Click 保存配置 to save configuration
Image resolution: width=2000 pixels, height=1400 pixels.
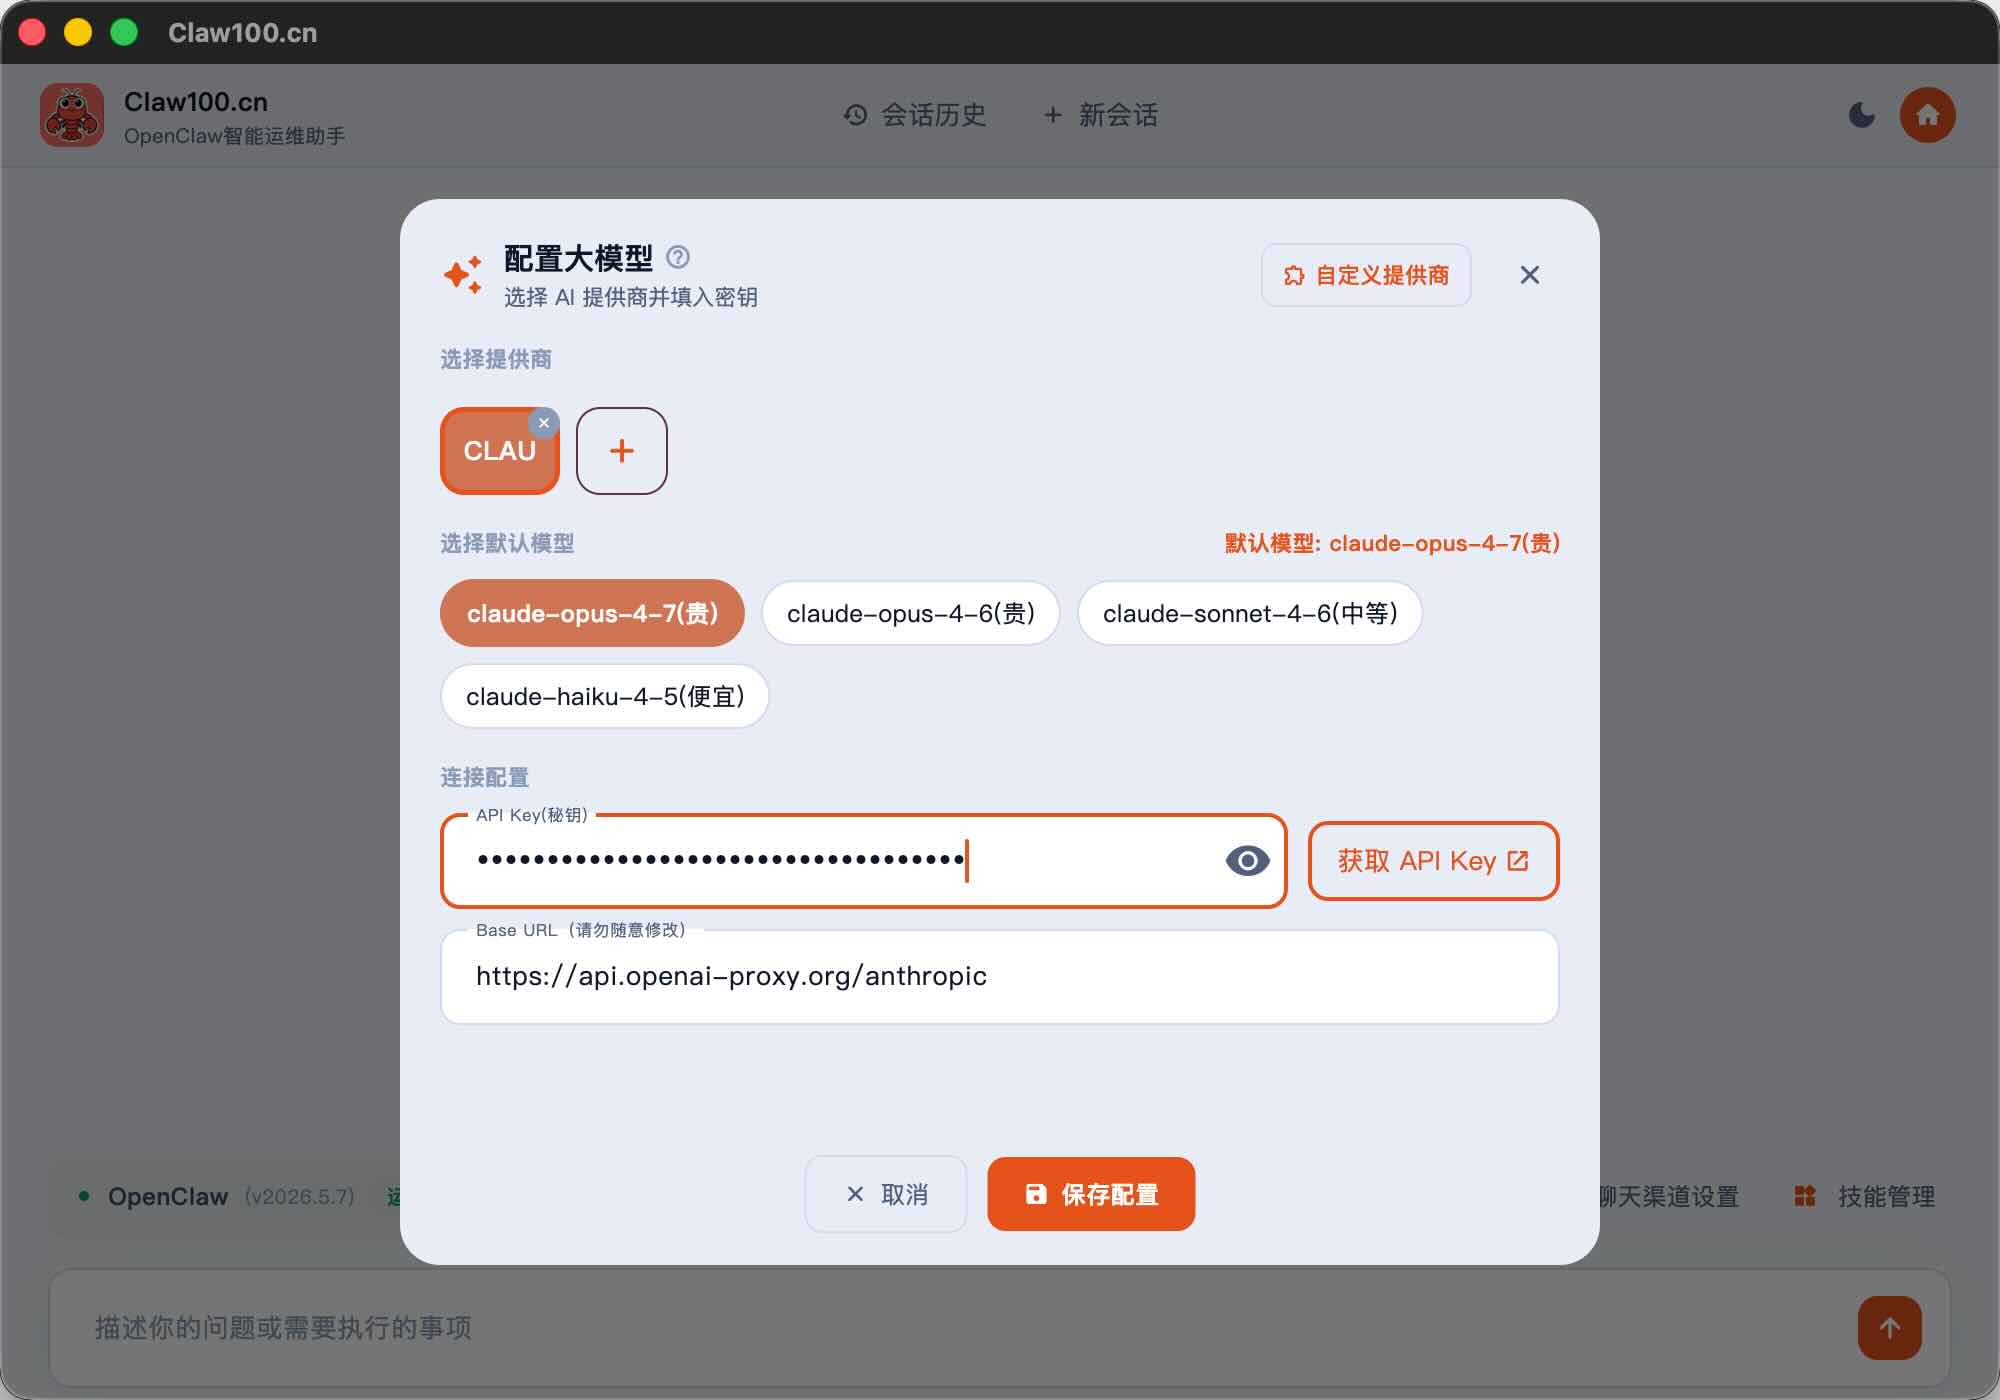coord(1091,1194)
